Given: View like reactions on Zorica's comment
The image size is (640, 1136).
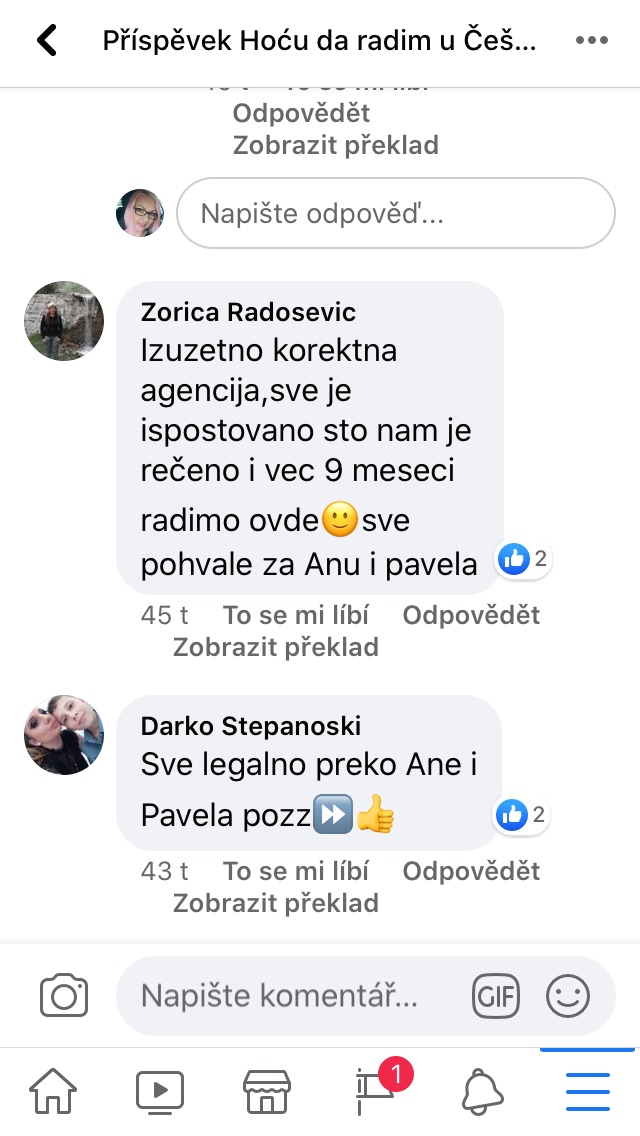Looking at the screenshot, I should (523, 559).
